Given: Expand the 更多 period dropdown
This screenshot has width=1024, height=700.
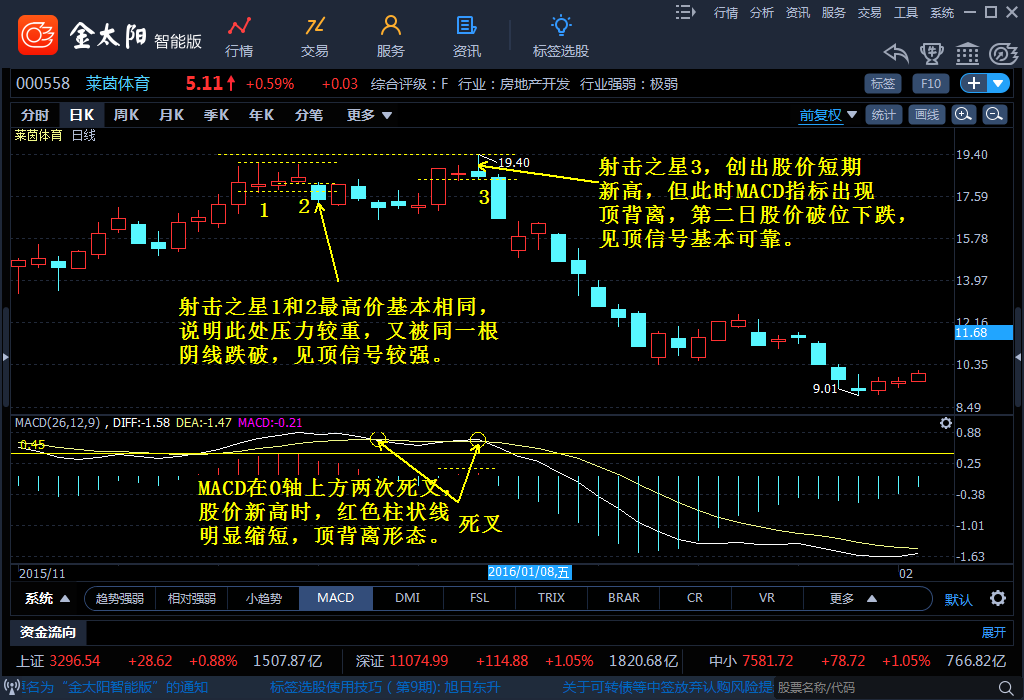Looking at the screenshot, I should coord(367,115).
